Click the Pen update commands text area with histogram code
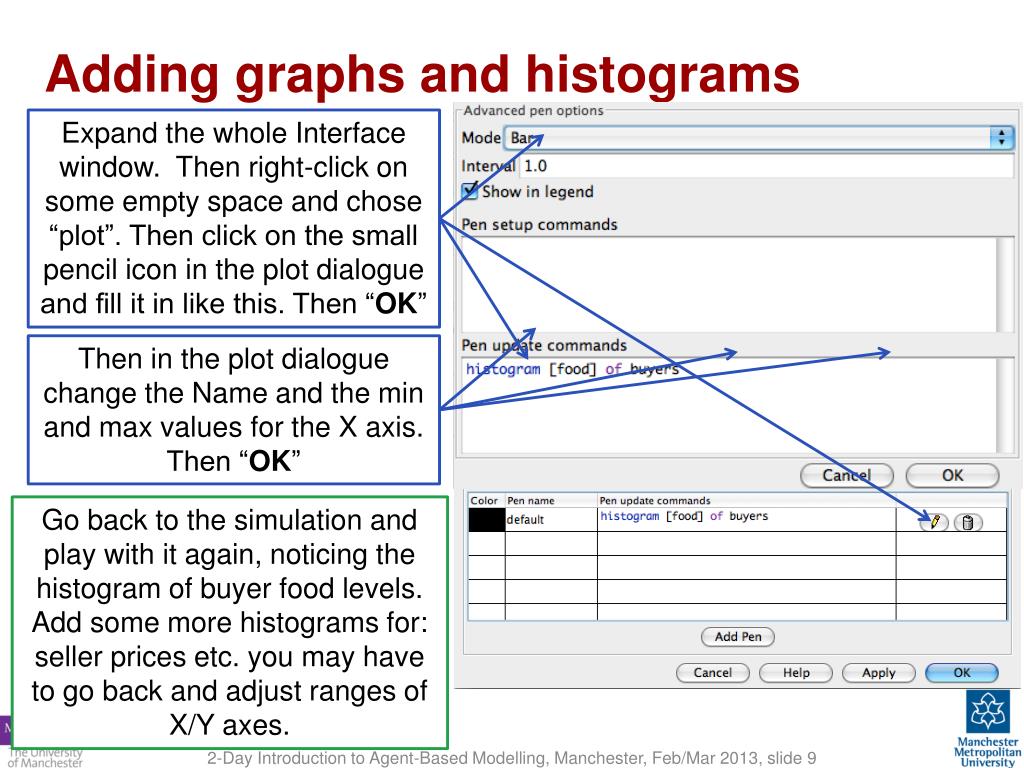1024x768 pixels. (x=729, y=405)
